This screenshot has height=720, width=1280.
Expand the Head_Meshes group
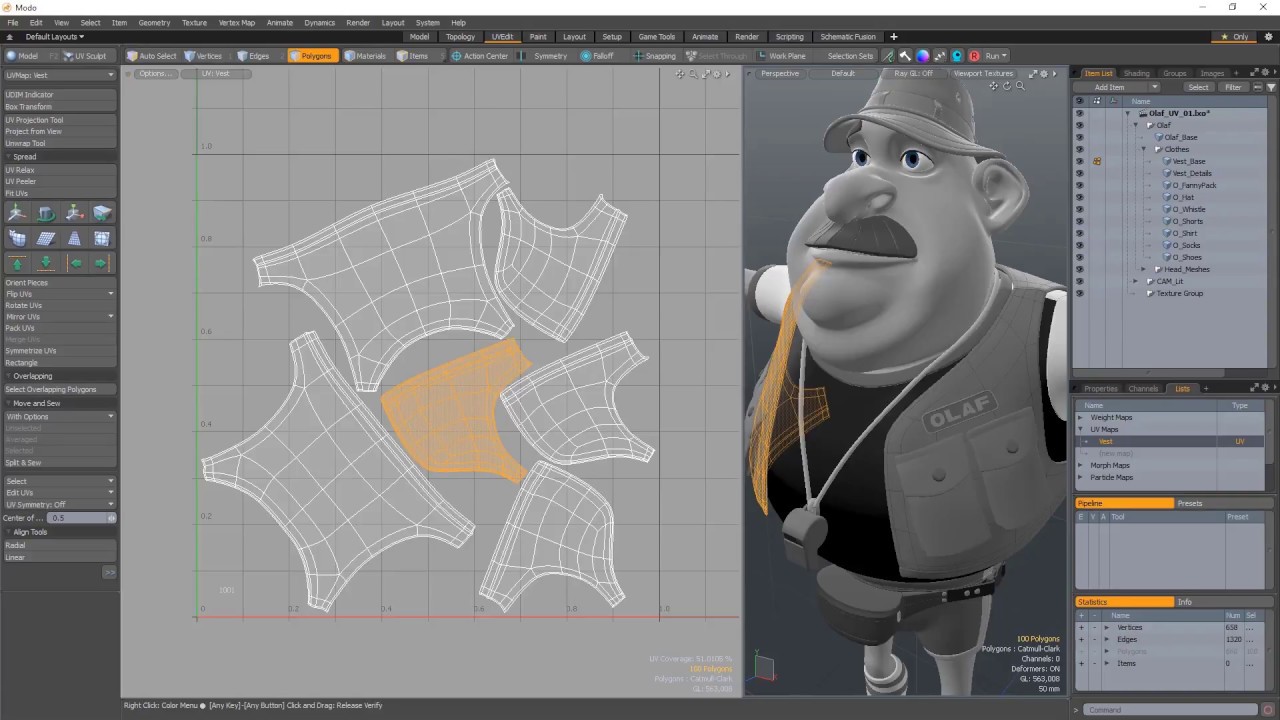pos(1144,269)
